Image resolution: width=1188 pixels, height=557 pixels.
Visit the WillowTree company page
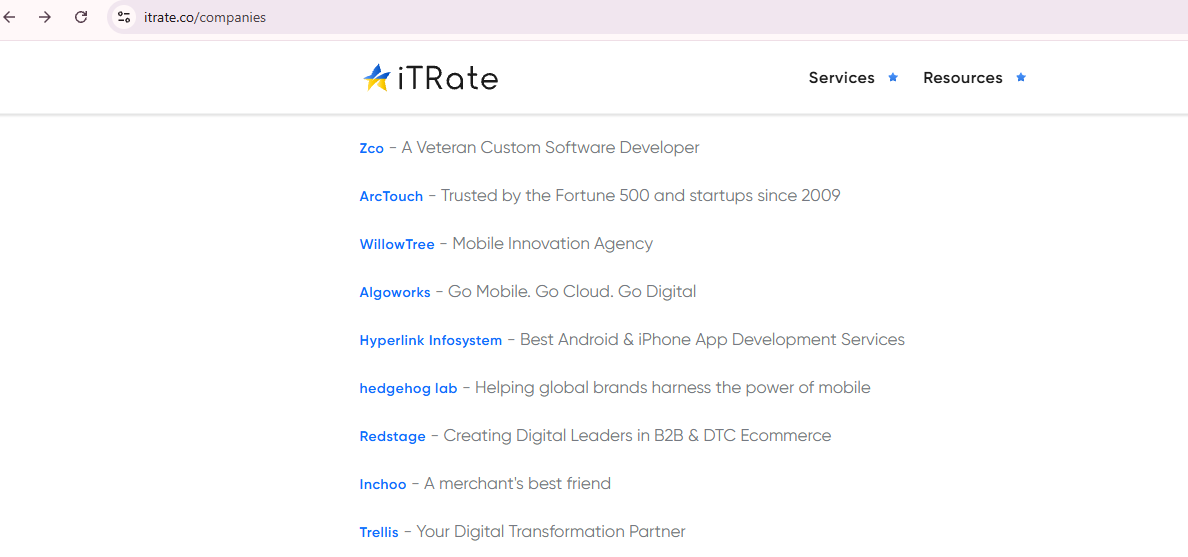tap(397, 245)
